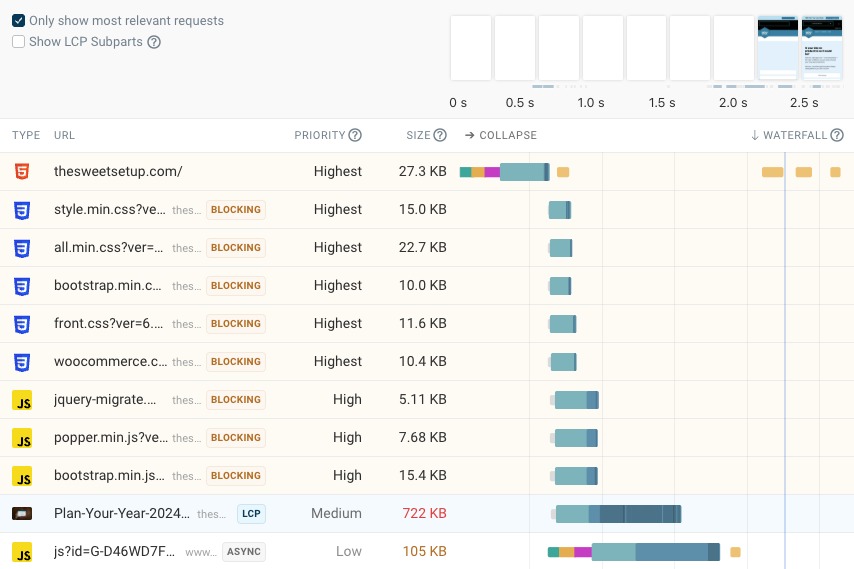
Task: Click the URL column header
Action: [64, 135]
